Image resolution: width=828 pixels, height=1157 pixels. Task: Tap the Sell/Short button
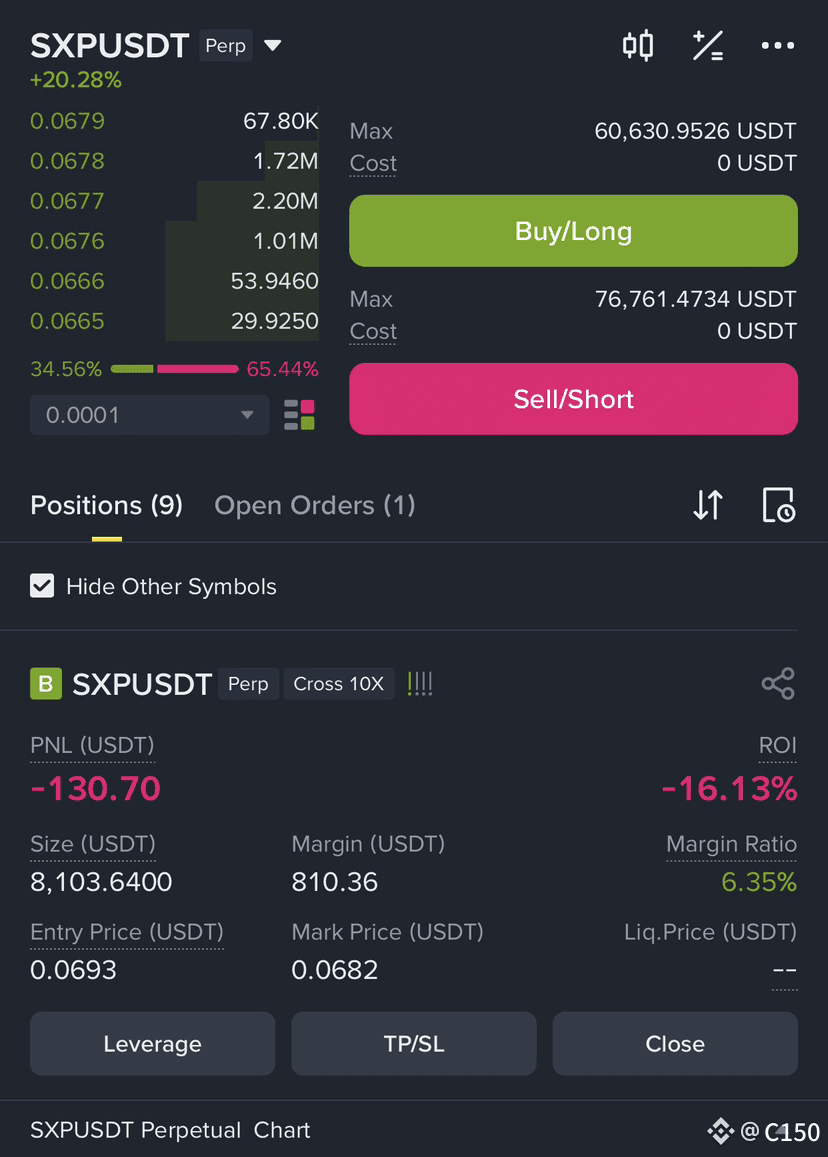(x=573, y=399)
